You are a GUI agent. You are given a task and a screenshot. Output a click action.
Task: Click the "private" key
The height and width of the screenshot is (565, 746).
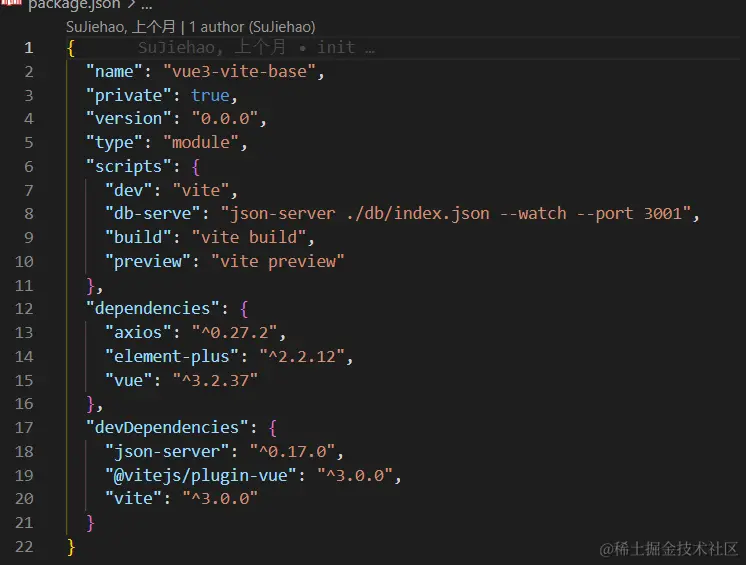click(128, 96)
